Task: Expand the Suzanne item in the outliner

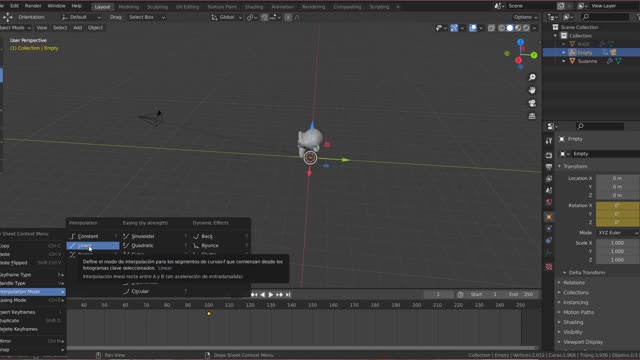Action: pyautogui.click(x=564, y=61)
